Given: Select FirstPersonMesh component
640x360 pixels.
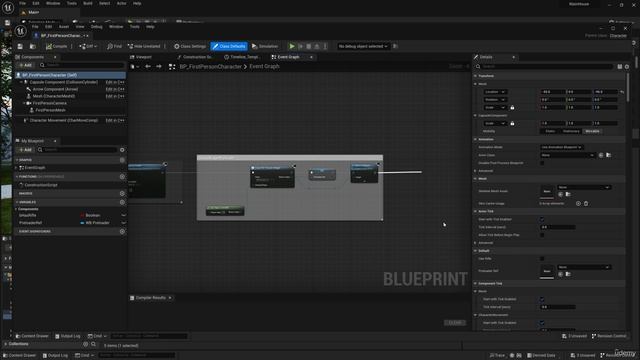Looking at the screenshot, I should (50, 110).
